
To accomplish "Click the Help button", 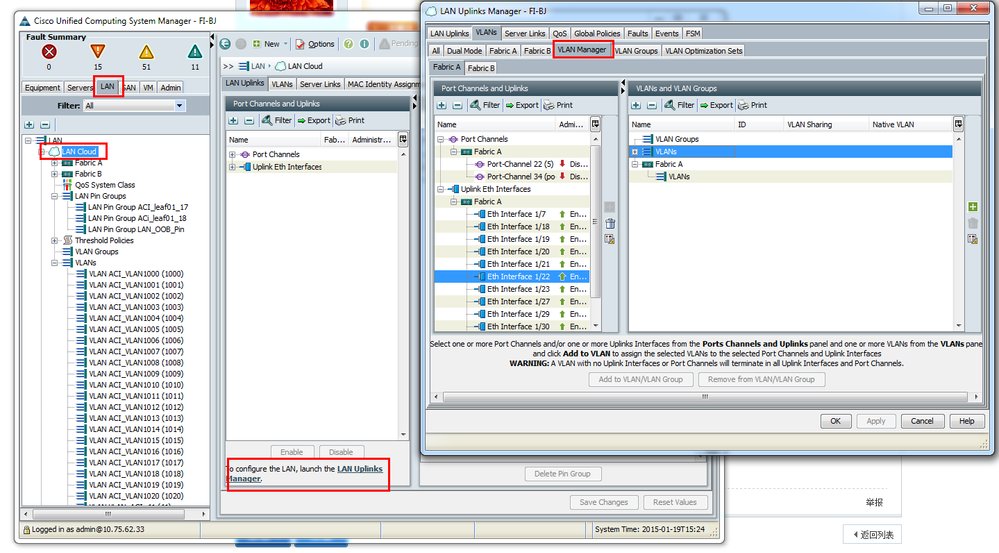I will 967,421.
